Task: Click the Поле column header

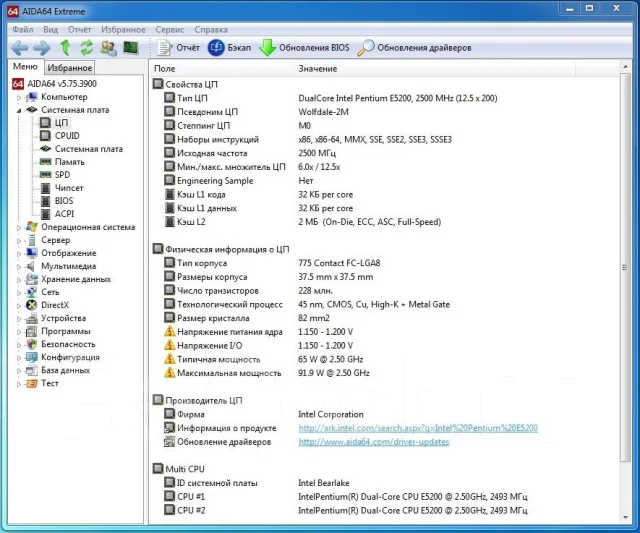Action: (221, 69)
